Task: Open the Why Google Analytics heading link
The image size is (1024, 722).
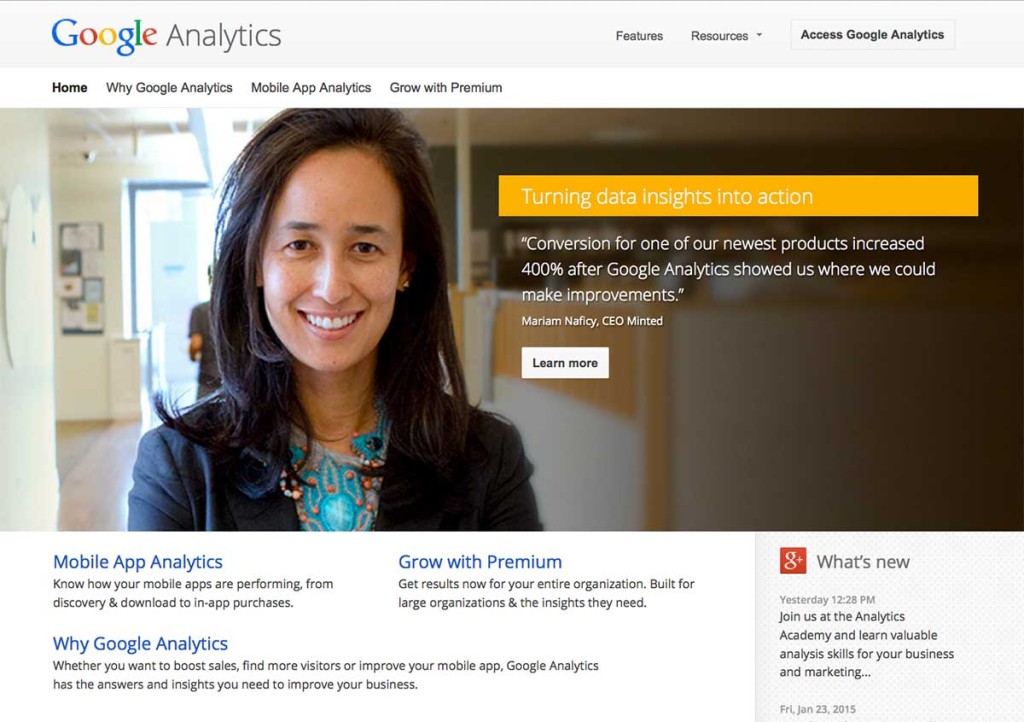Action: point(140,643)
